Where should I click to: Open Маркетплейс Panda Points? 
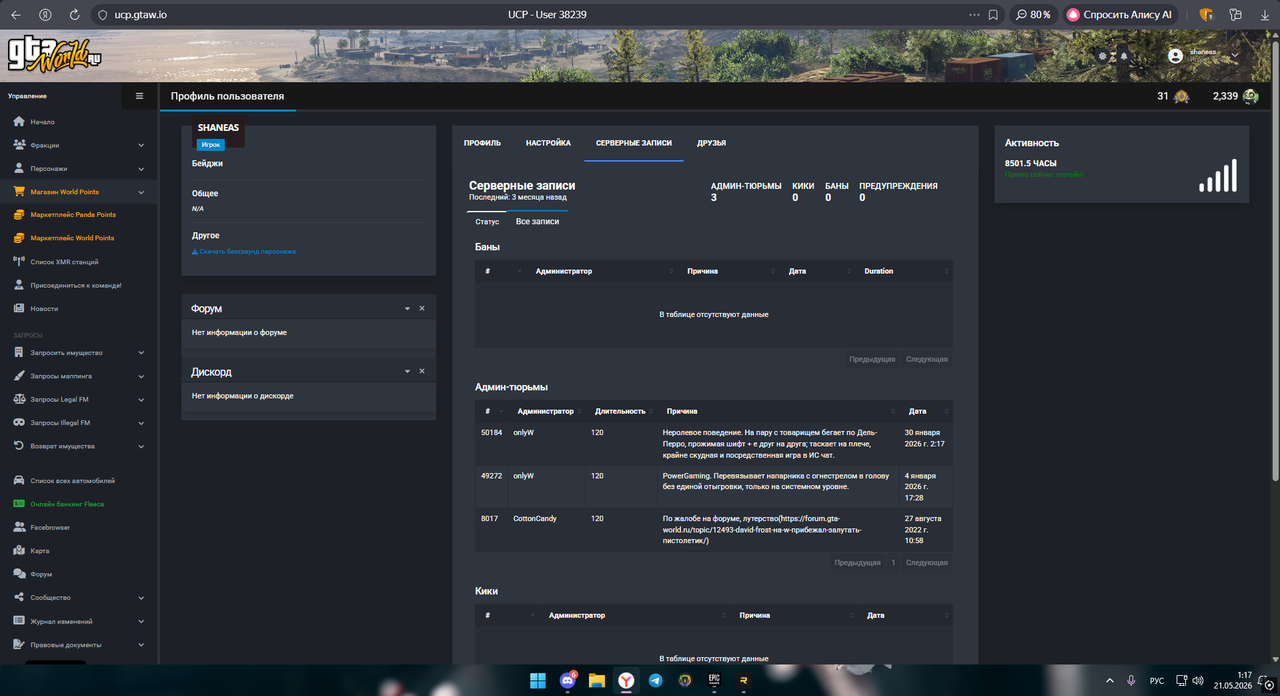(x=73, y=215)
